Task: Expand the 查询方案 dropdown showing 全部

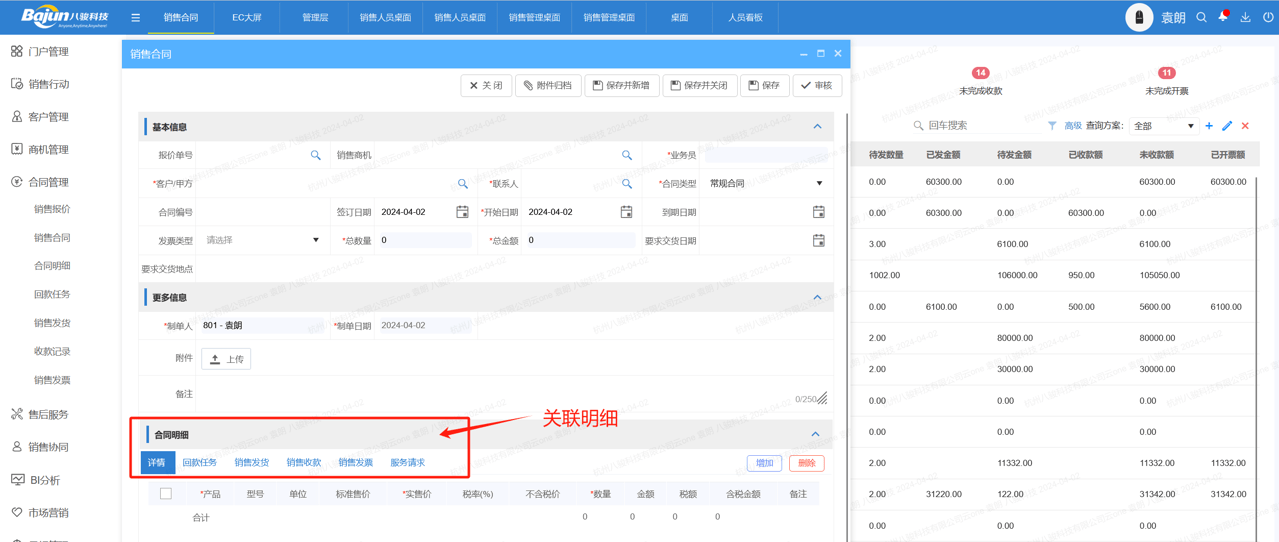Action: pos(1164,126)
